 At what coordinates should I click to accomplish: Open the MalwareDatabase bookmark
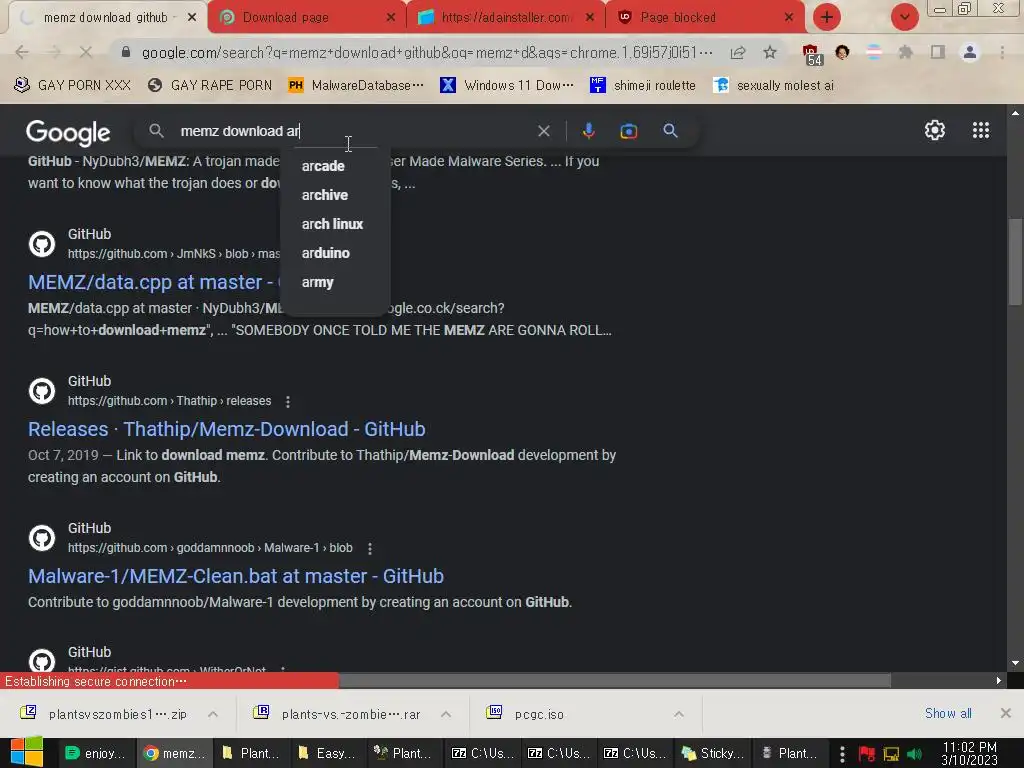tap(356, 85)
